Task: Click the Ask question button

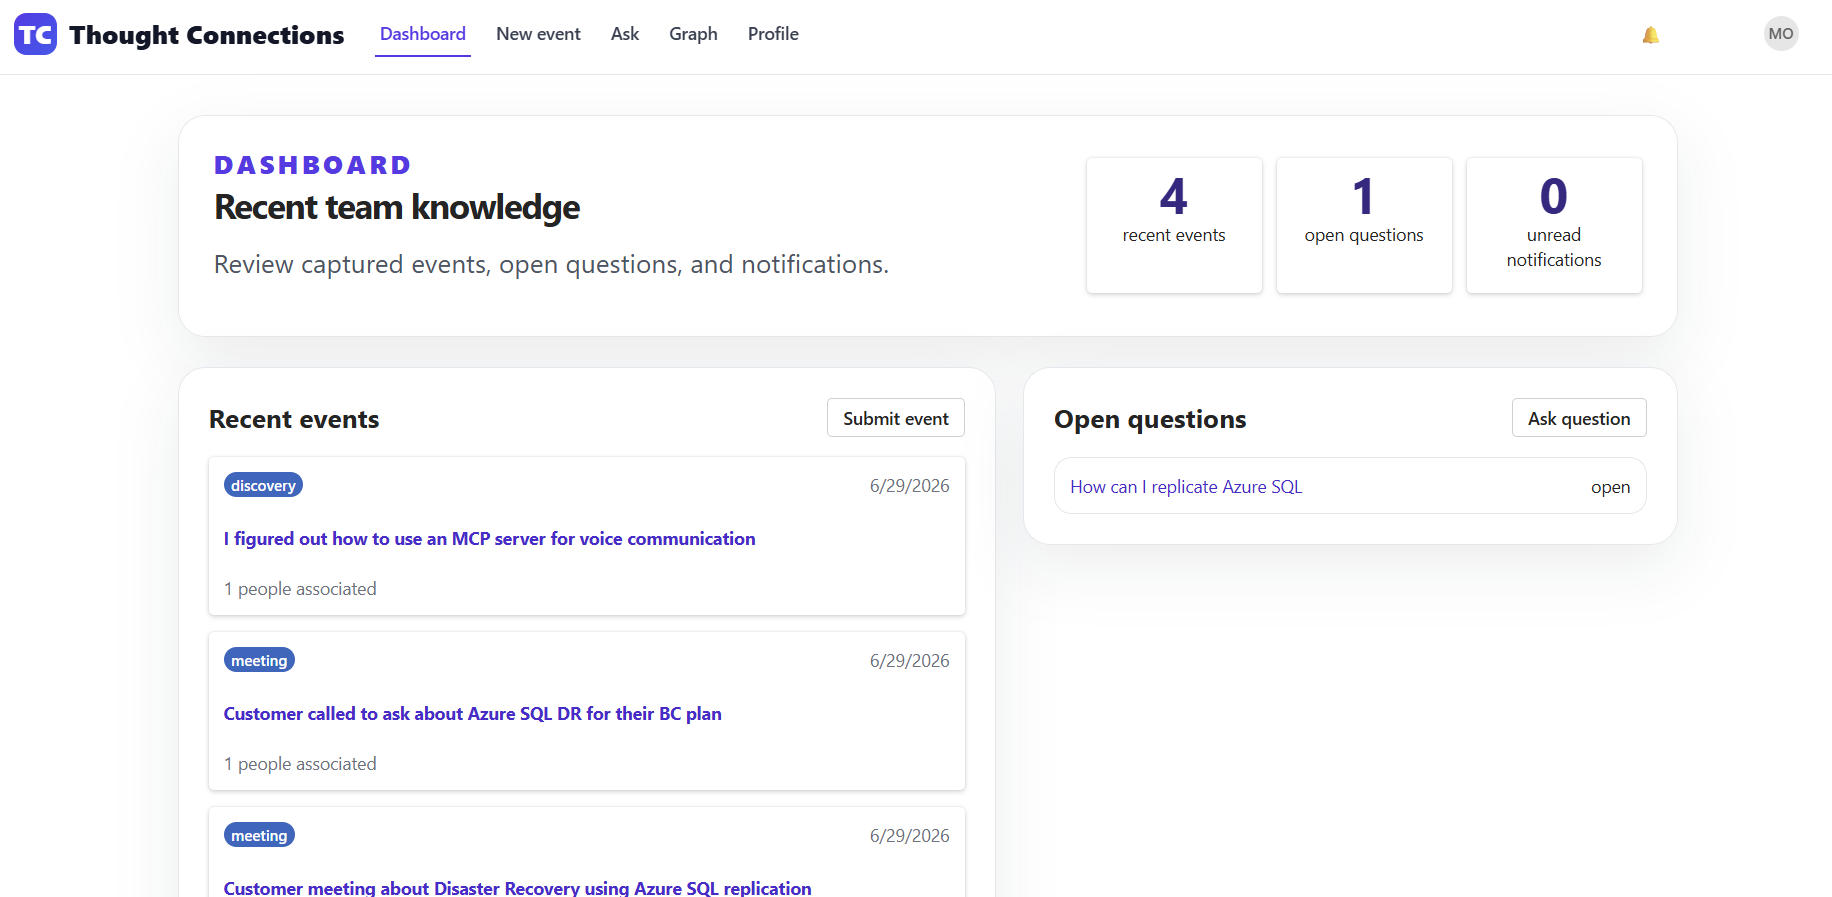Action: click(1579, 418)
